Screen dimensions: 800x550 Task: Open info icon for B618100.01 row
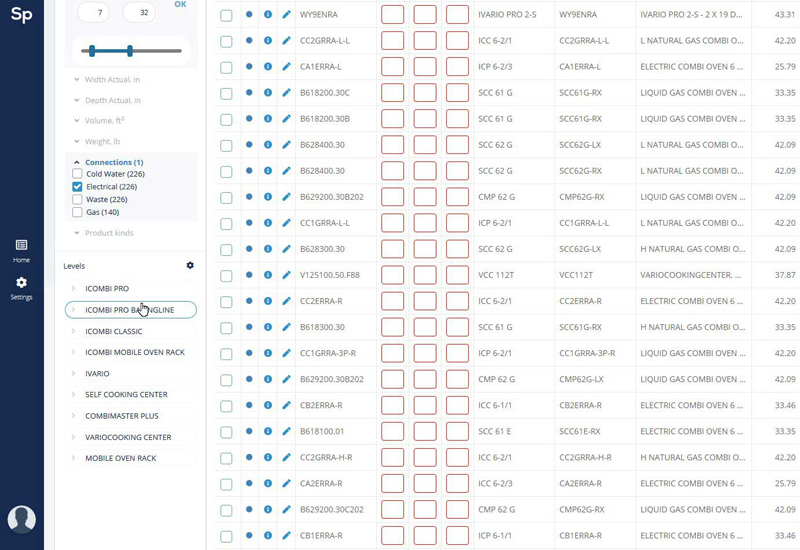point(267,431)
